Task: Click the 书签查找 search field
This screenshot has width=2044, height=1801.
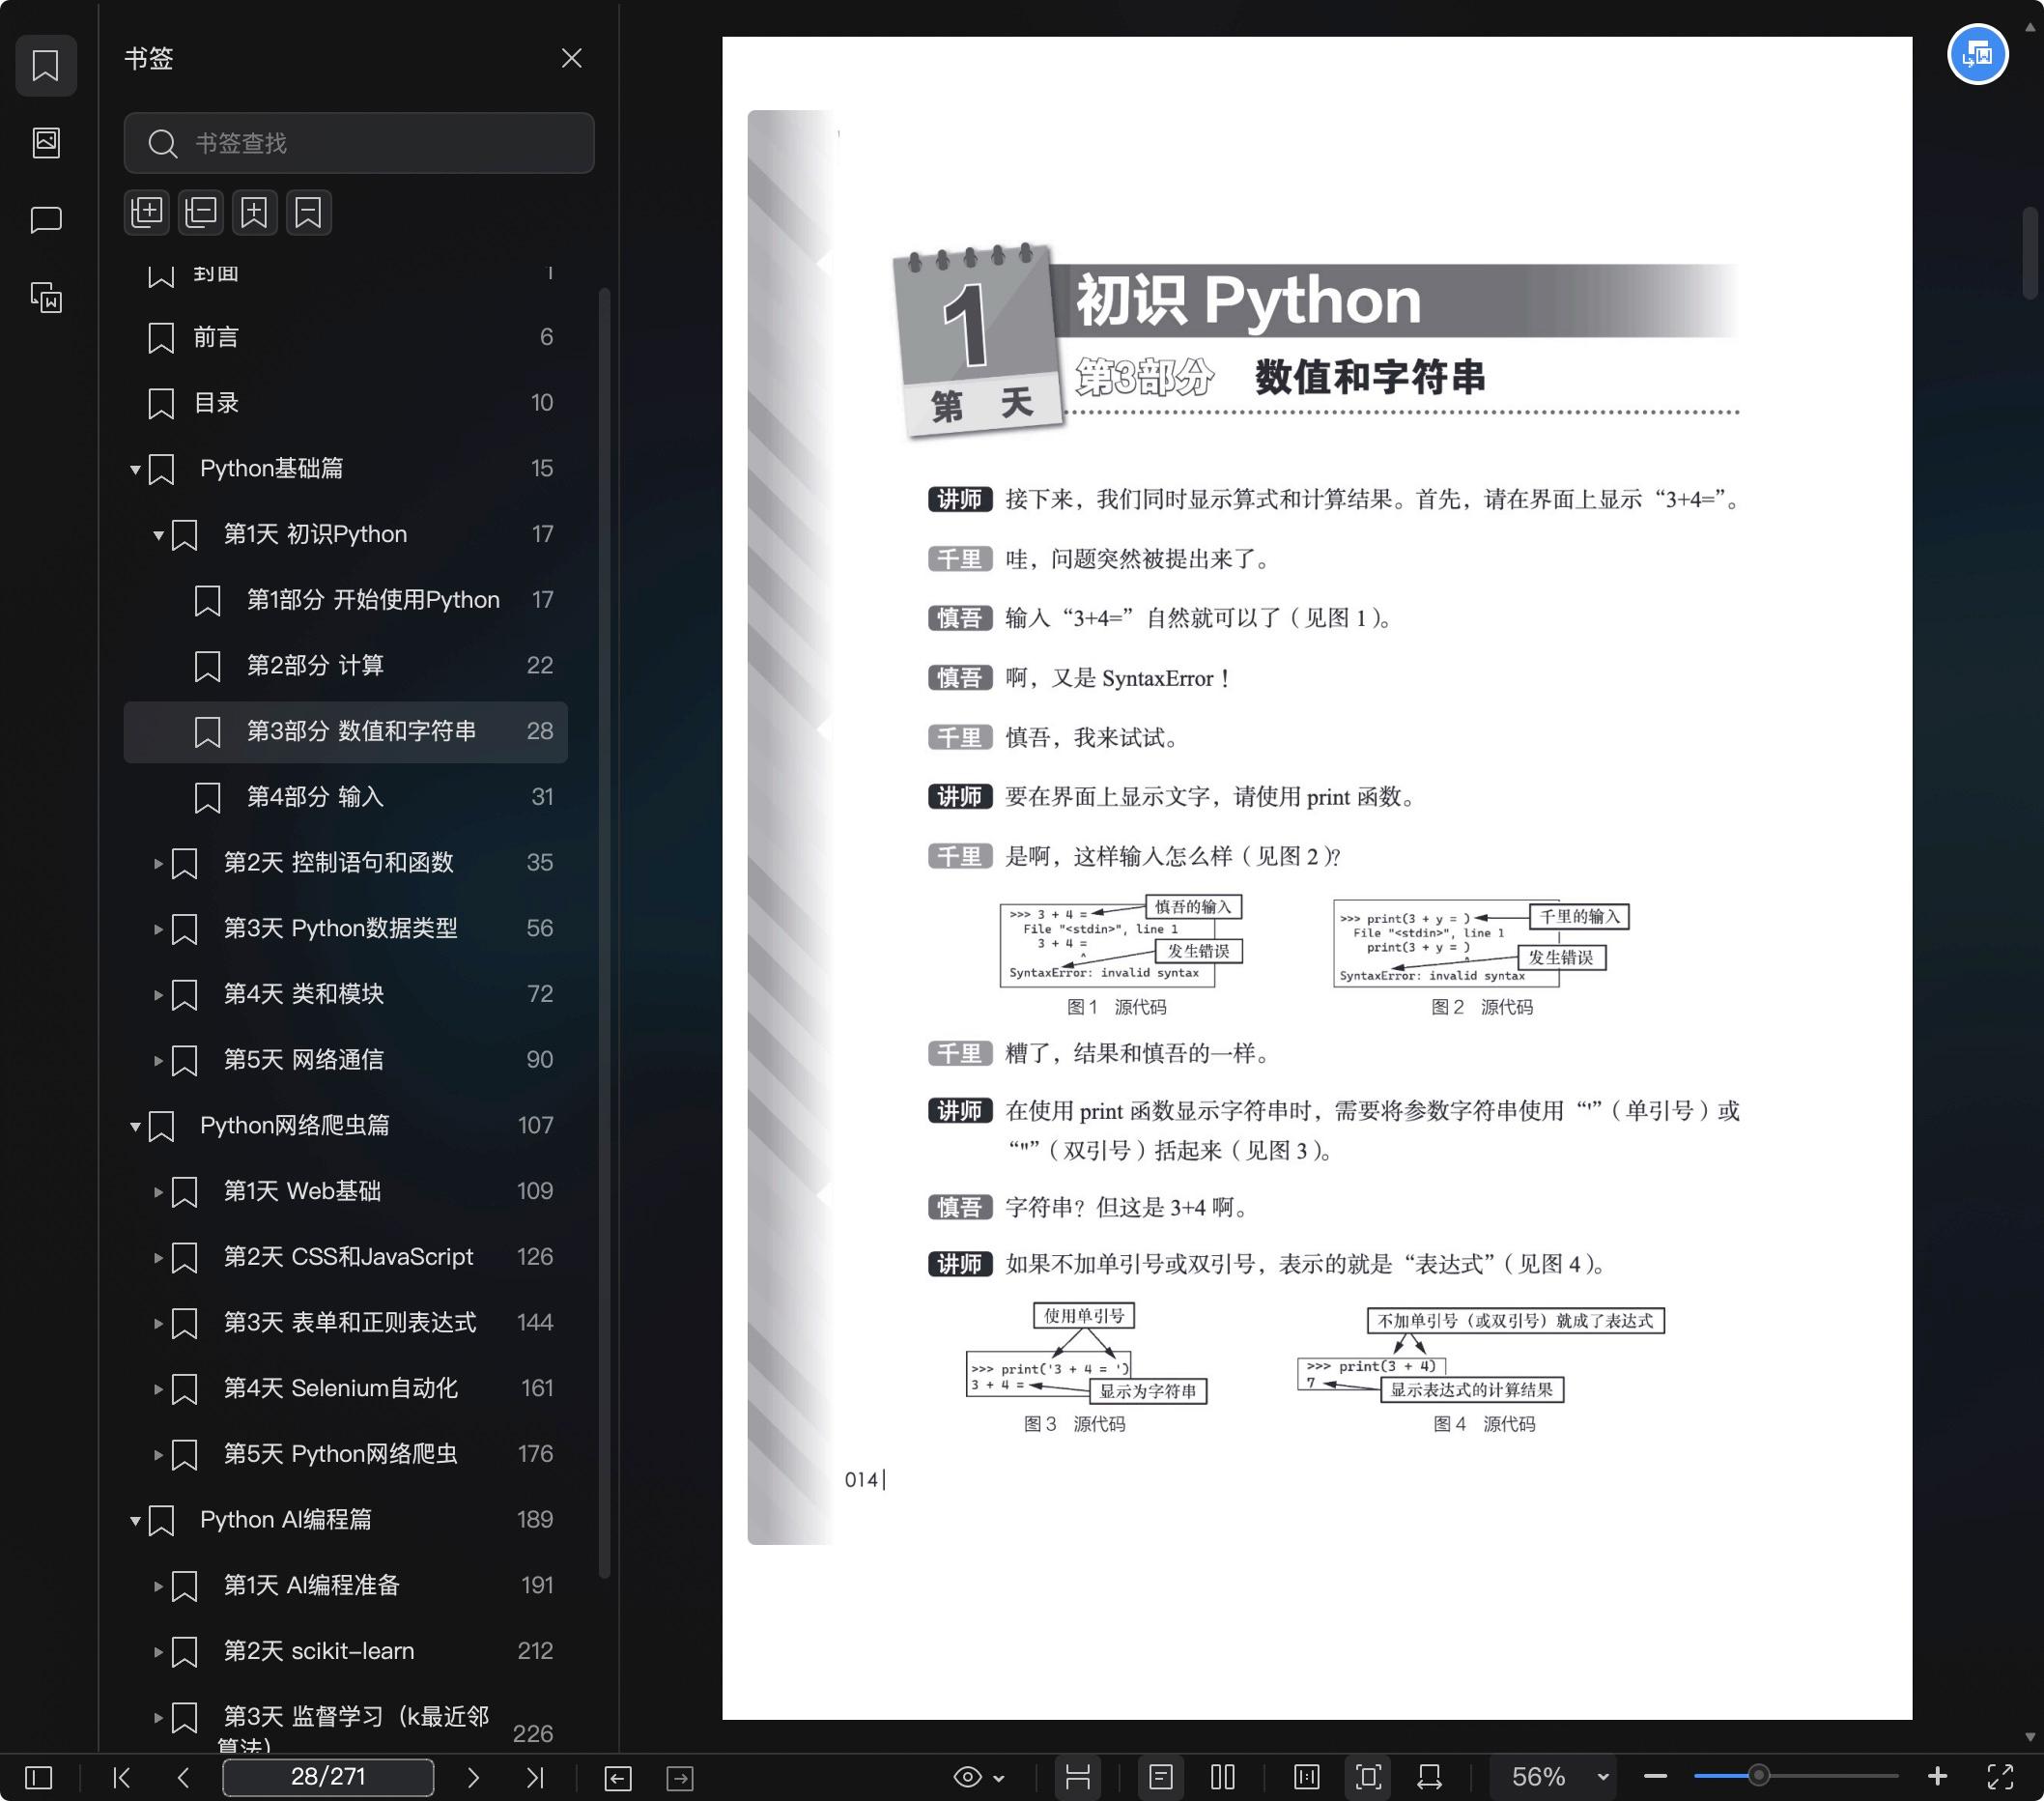Action: pos(359,143)
